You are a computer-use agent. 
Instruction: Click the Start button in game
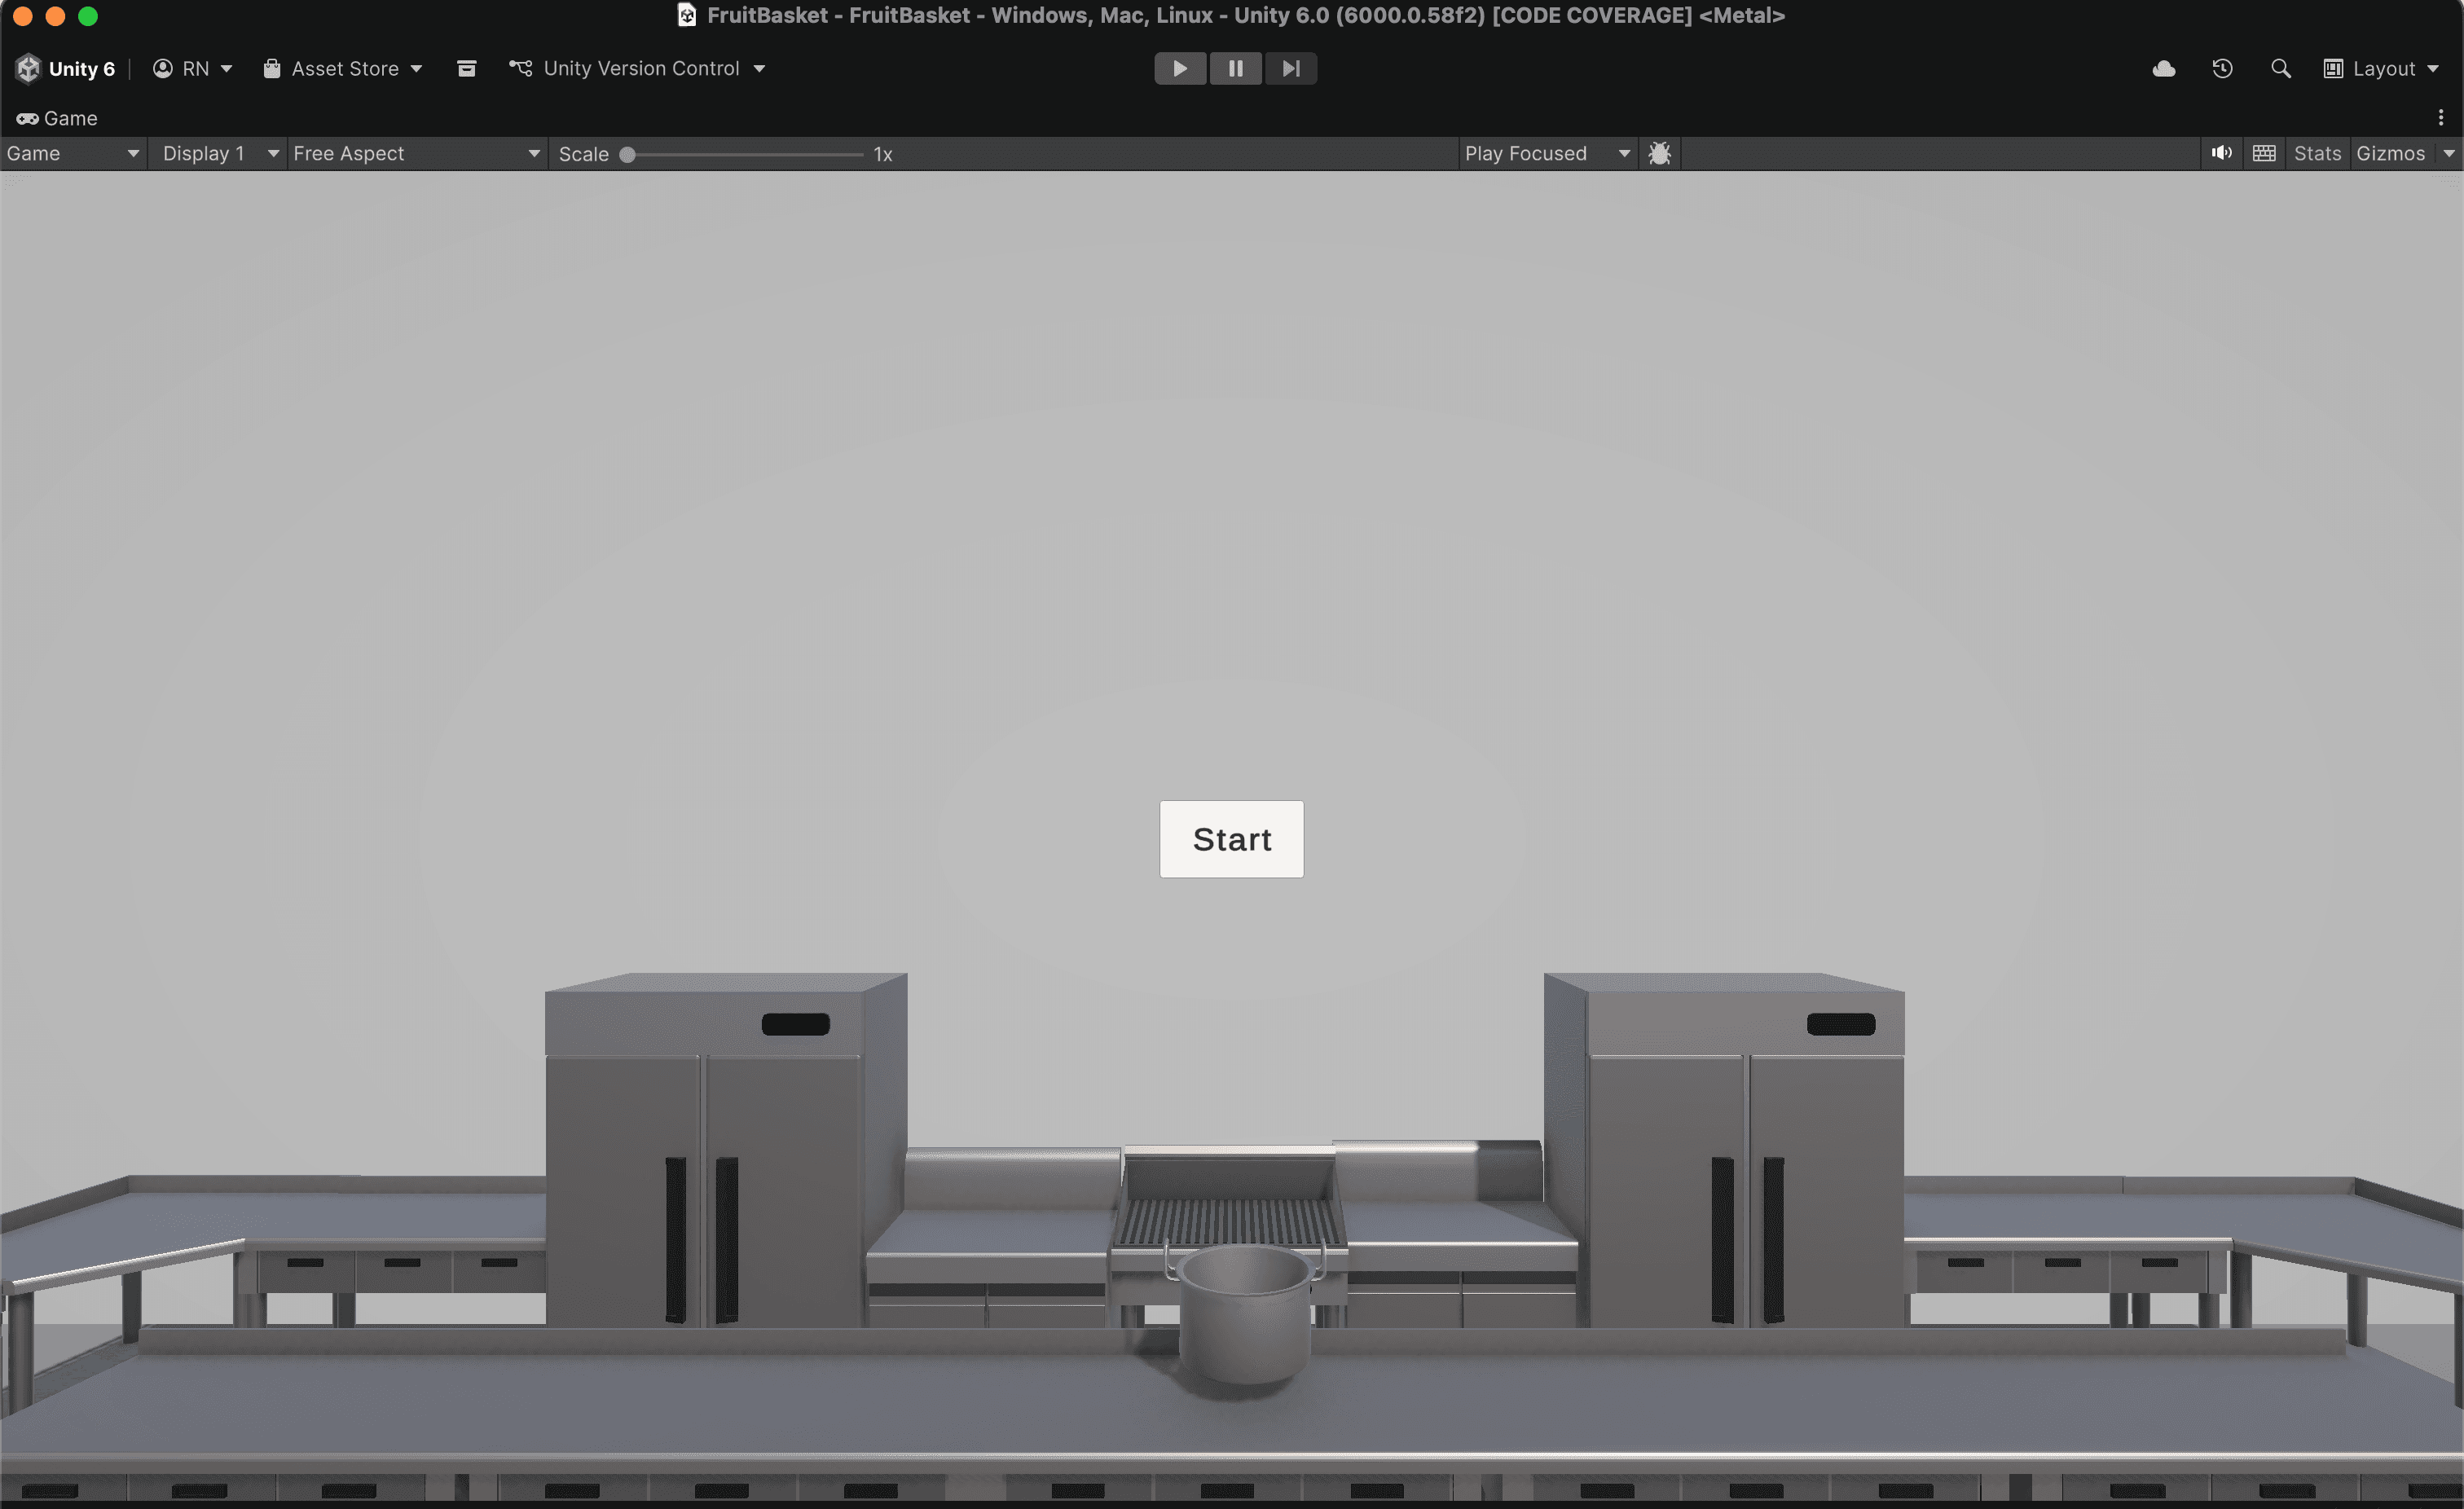pyautogui.click(x=1231, y=839)
